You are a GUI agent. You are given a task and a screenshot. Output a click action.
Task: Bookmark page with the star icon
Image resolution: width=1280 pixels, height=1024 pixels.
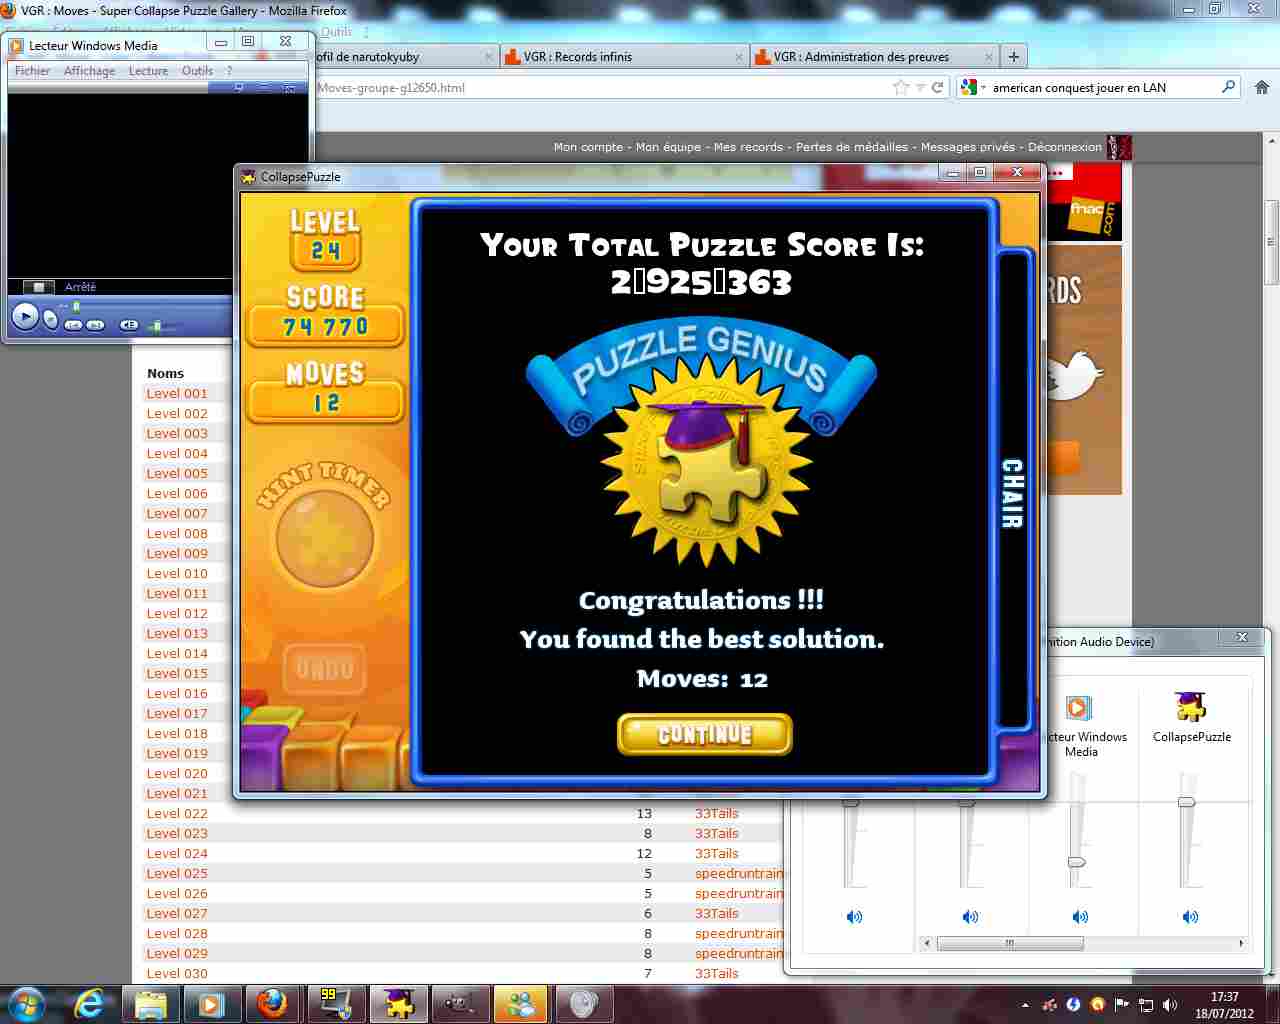pyautogui.click(x=901, y=88)
